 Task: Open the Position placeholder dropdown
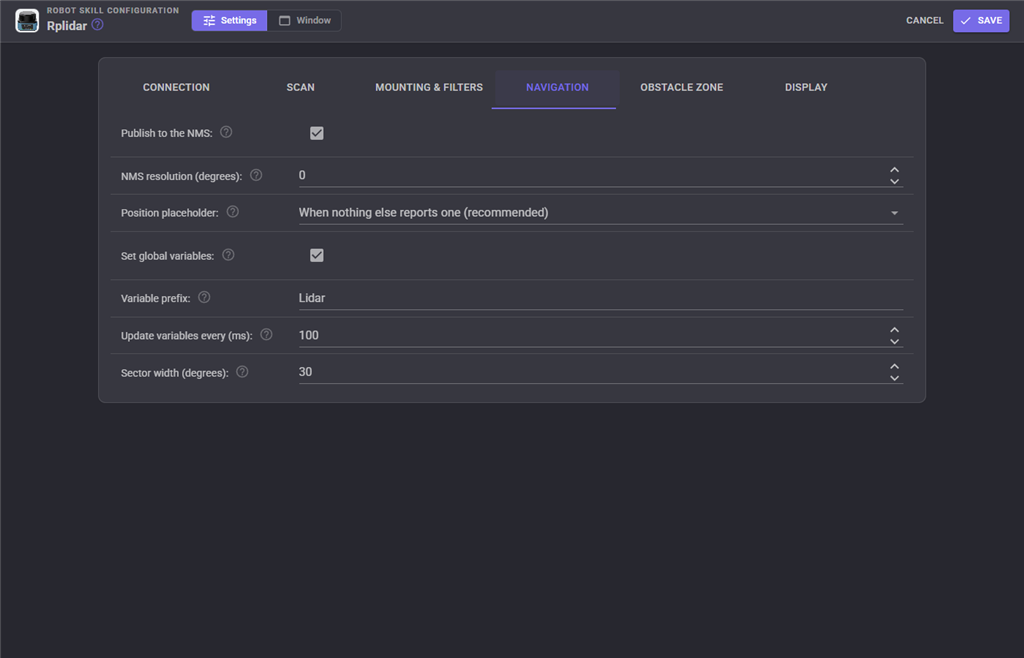(601, 213)
